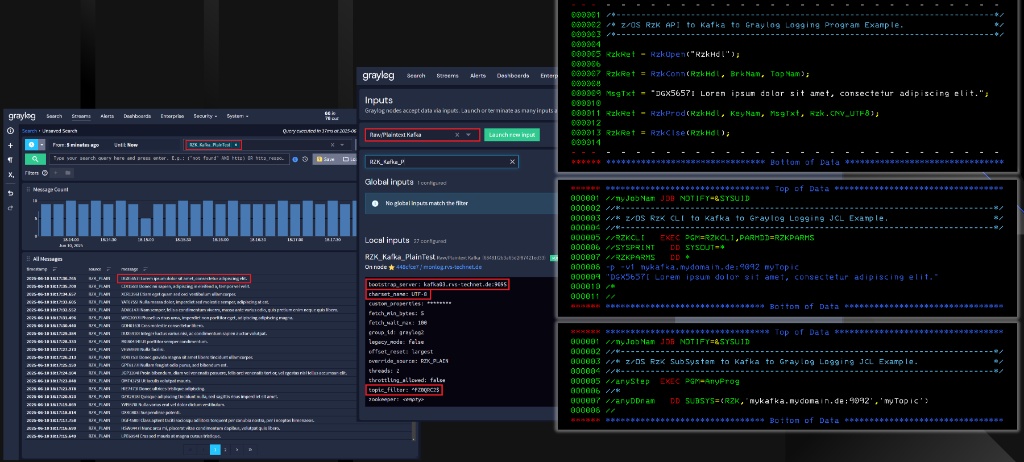Click the Search breadcrumb link
1024x462 pixels.
pyautogui.click(x=29, y=131)
